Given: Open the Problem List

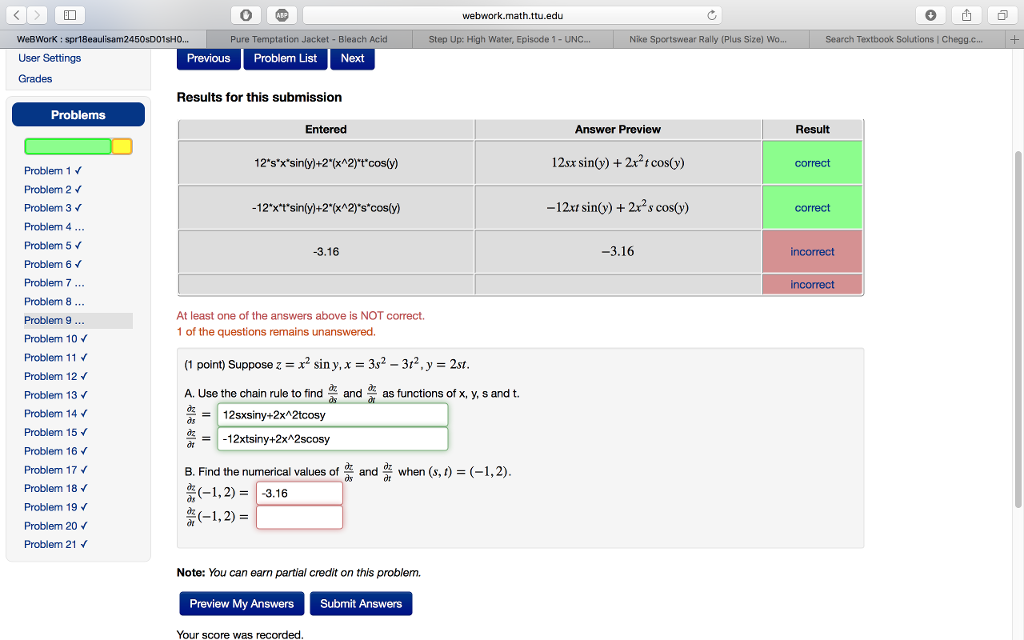Looking at the screenshot, I should [284, 59].
